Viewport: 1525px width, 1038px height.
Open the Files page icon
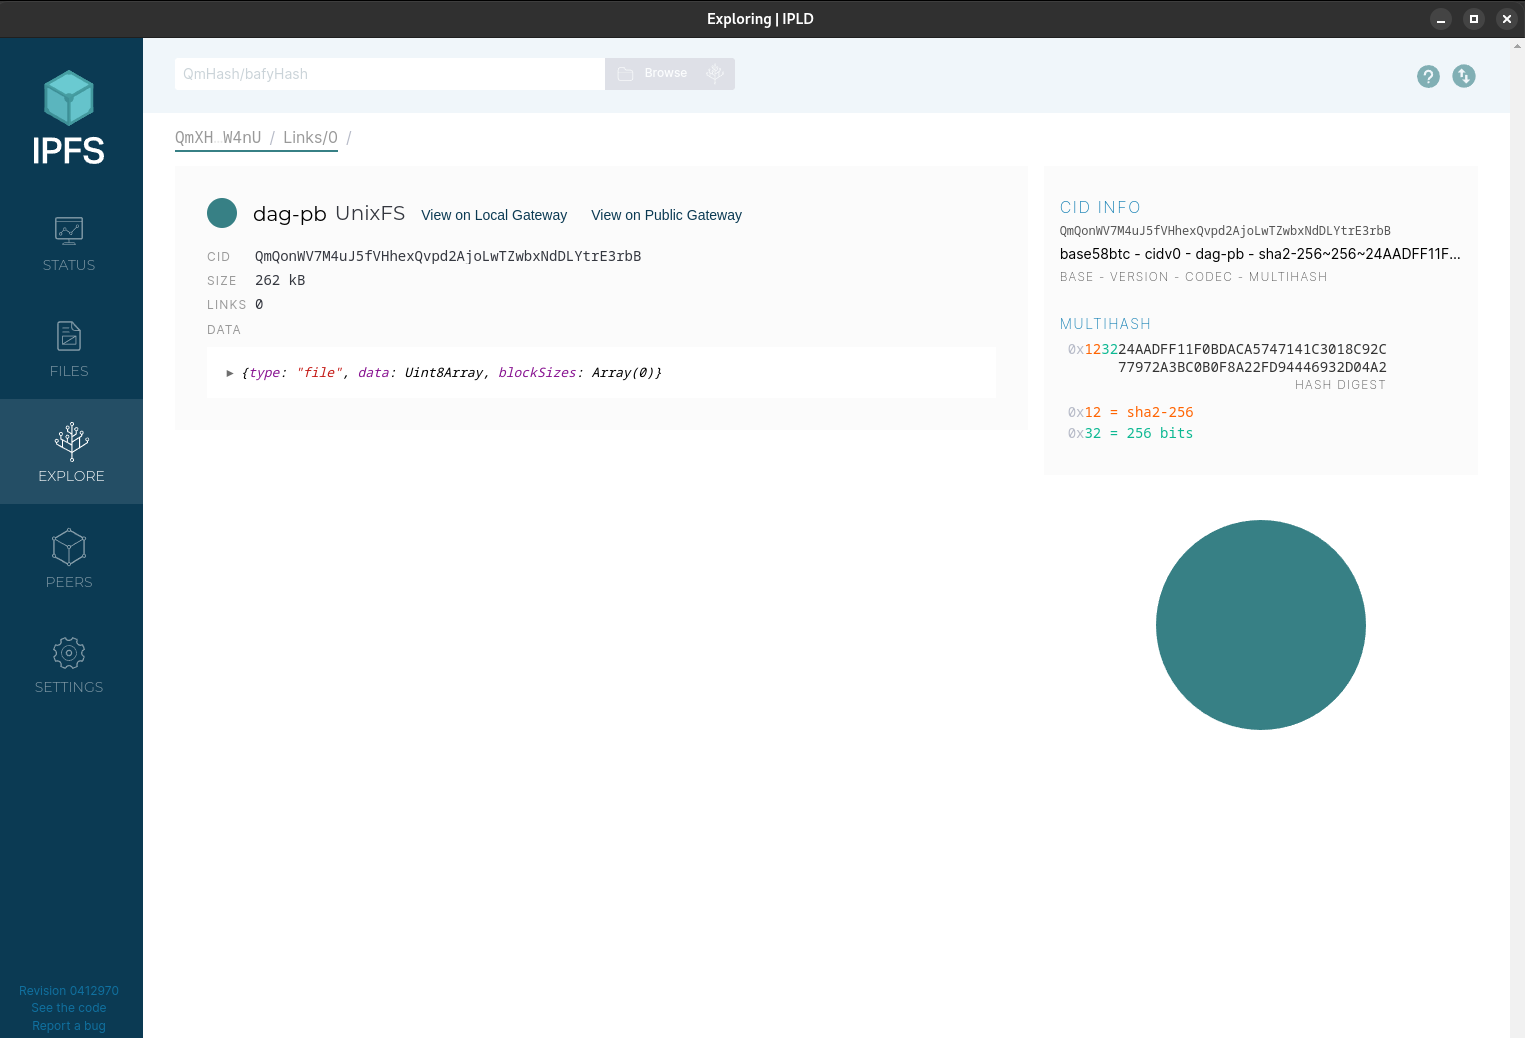pos(69,336)
